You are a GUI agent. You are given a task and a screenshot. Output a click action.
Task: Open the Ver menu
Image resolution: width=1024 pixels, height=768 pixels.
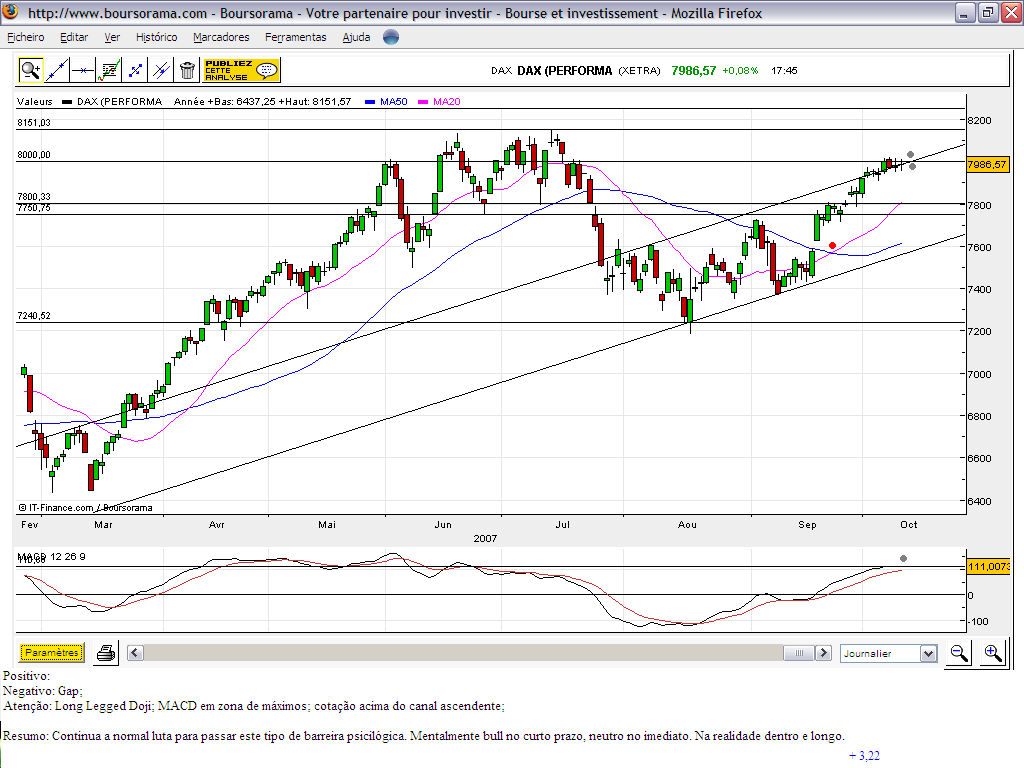112,37
